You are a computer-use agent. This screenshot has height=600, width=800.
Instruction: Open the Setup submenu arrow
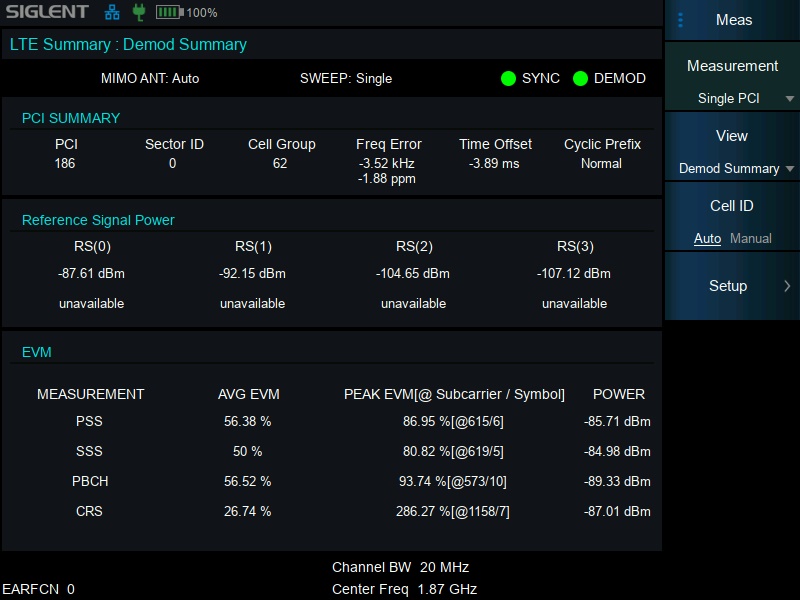click(x=788, y=286)
